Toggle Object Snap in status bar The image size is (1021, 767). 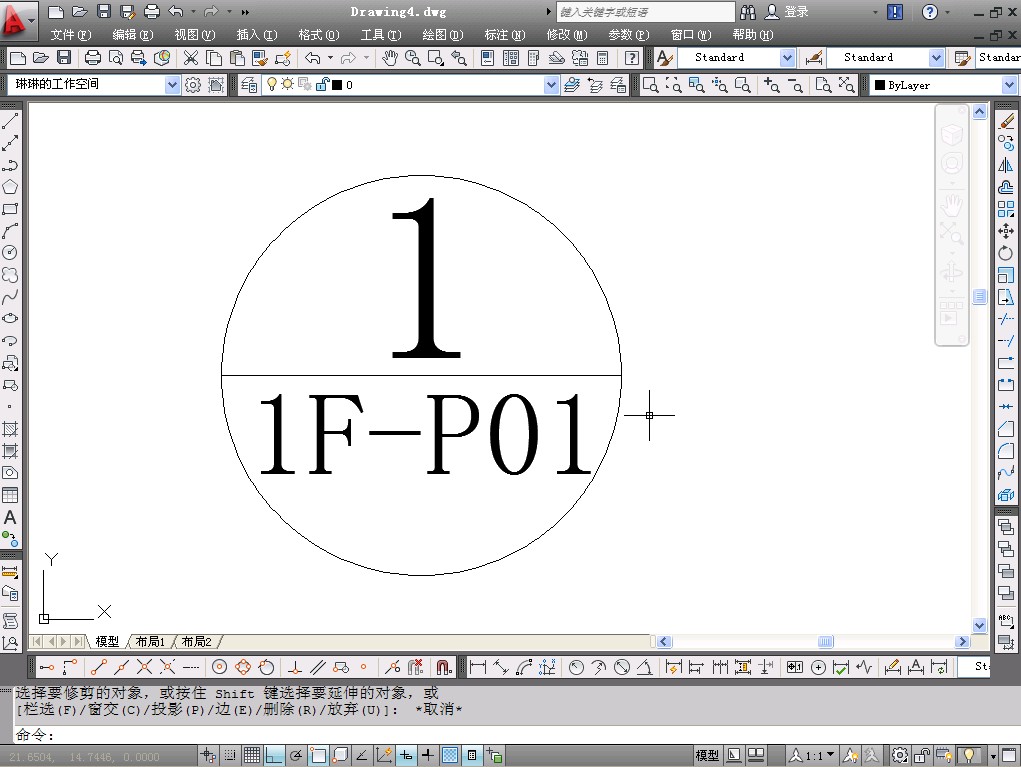pyautogui.click(x=318, y=755)
